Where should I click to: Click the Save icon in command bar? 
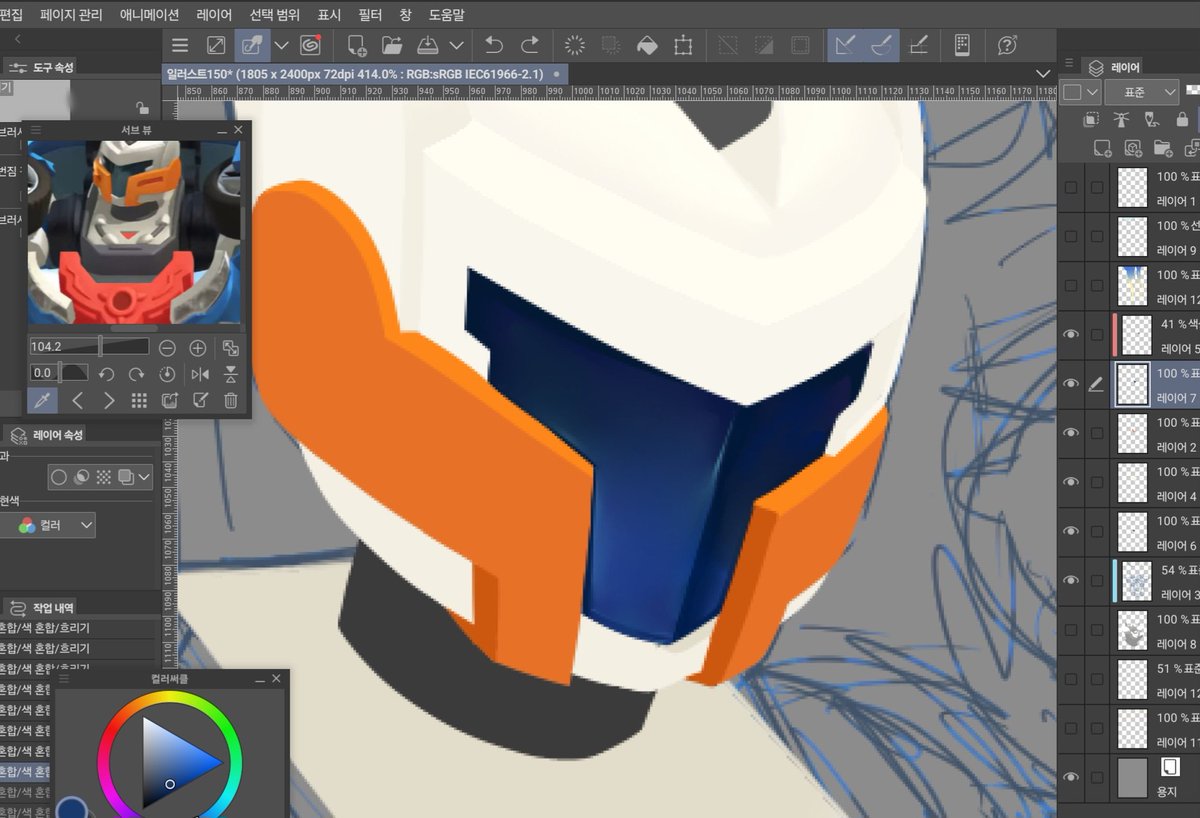(427, 45)
